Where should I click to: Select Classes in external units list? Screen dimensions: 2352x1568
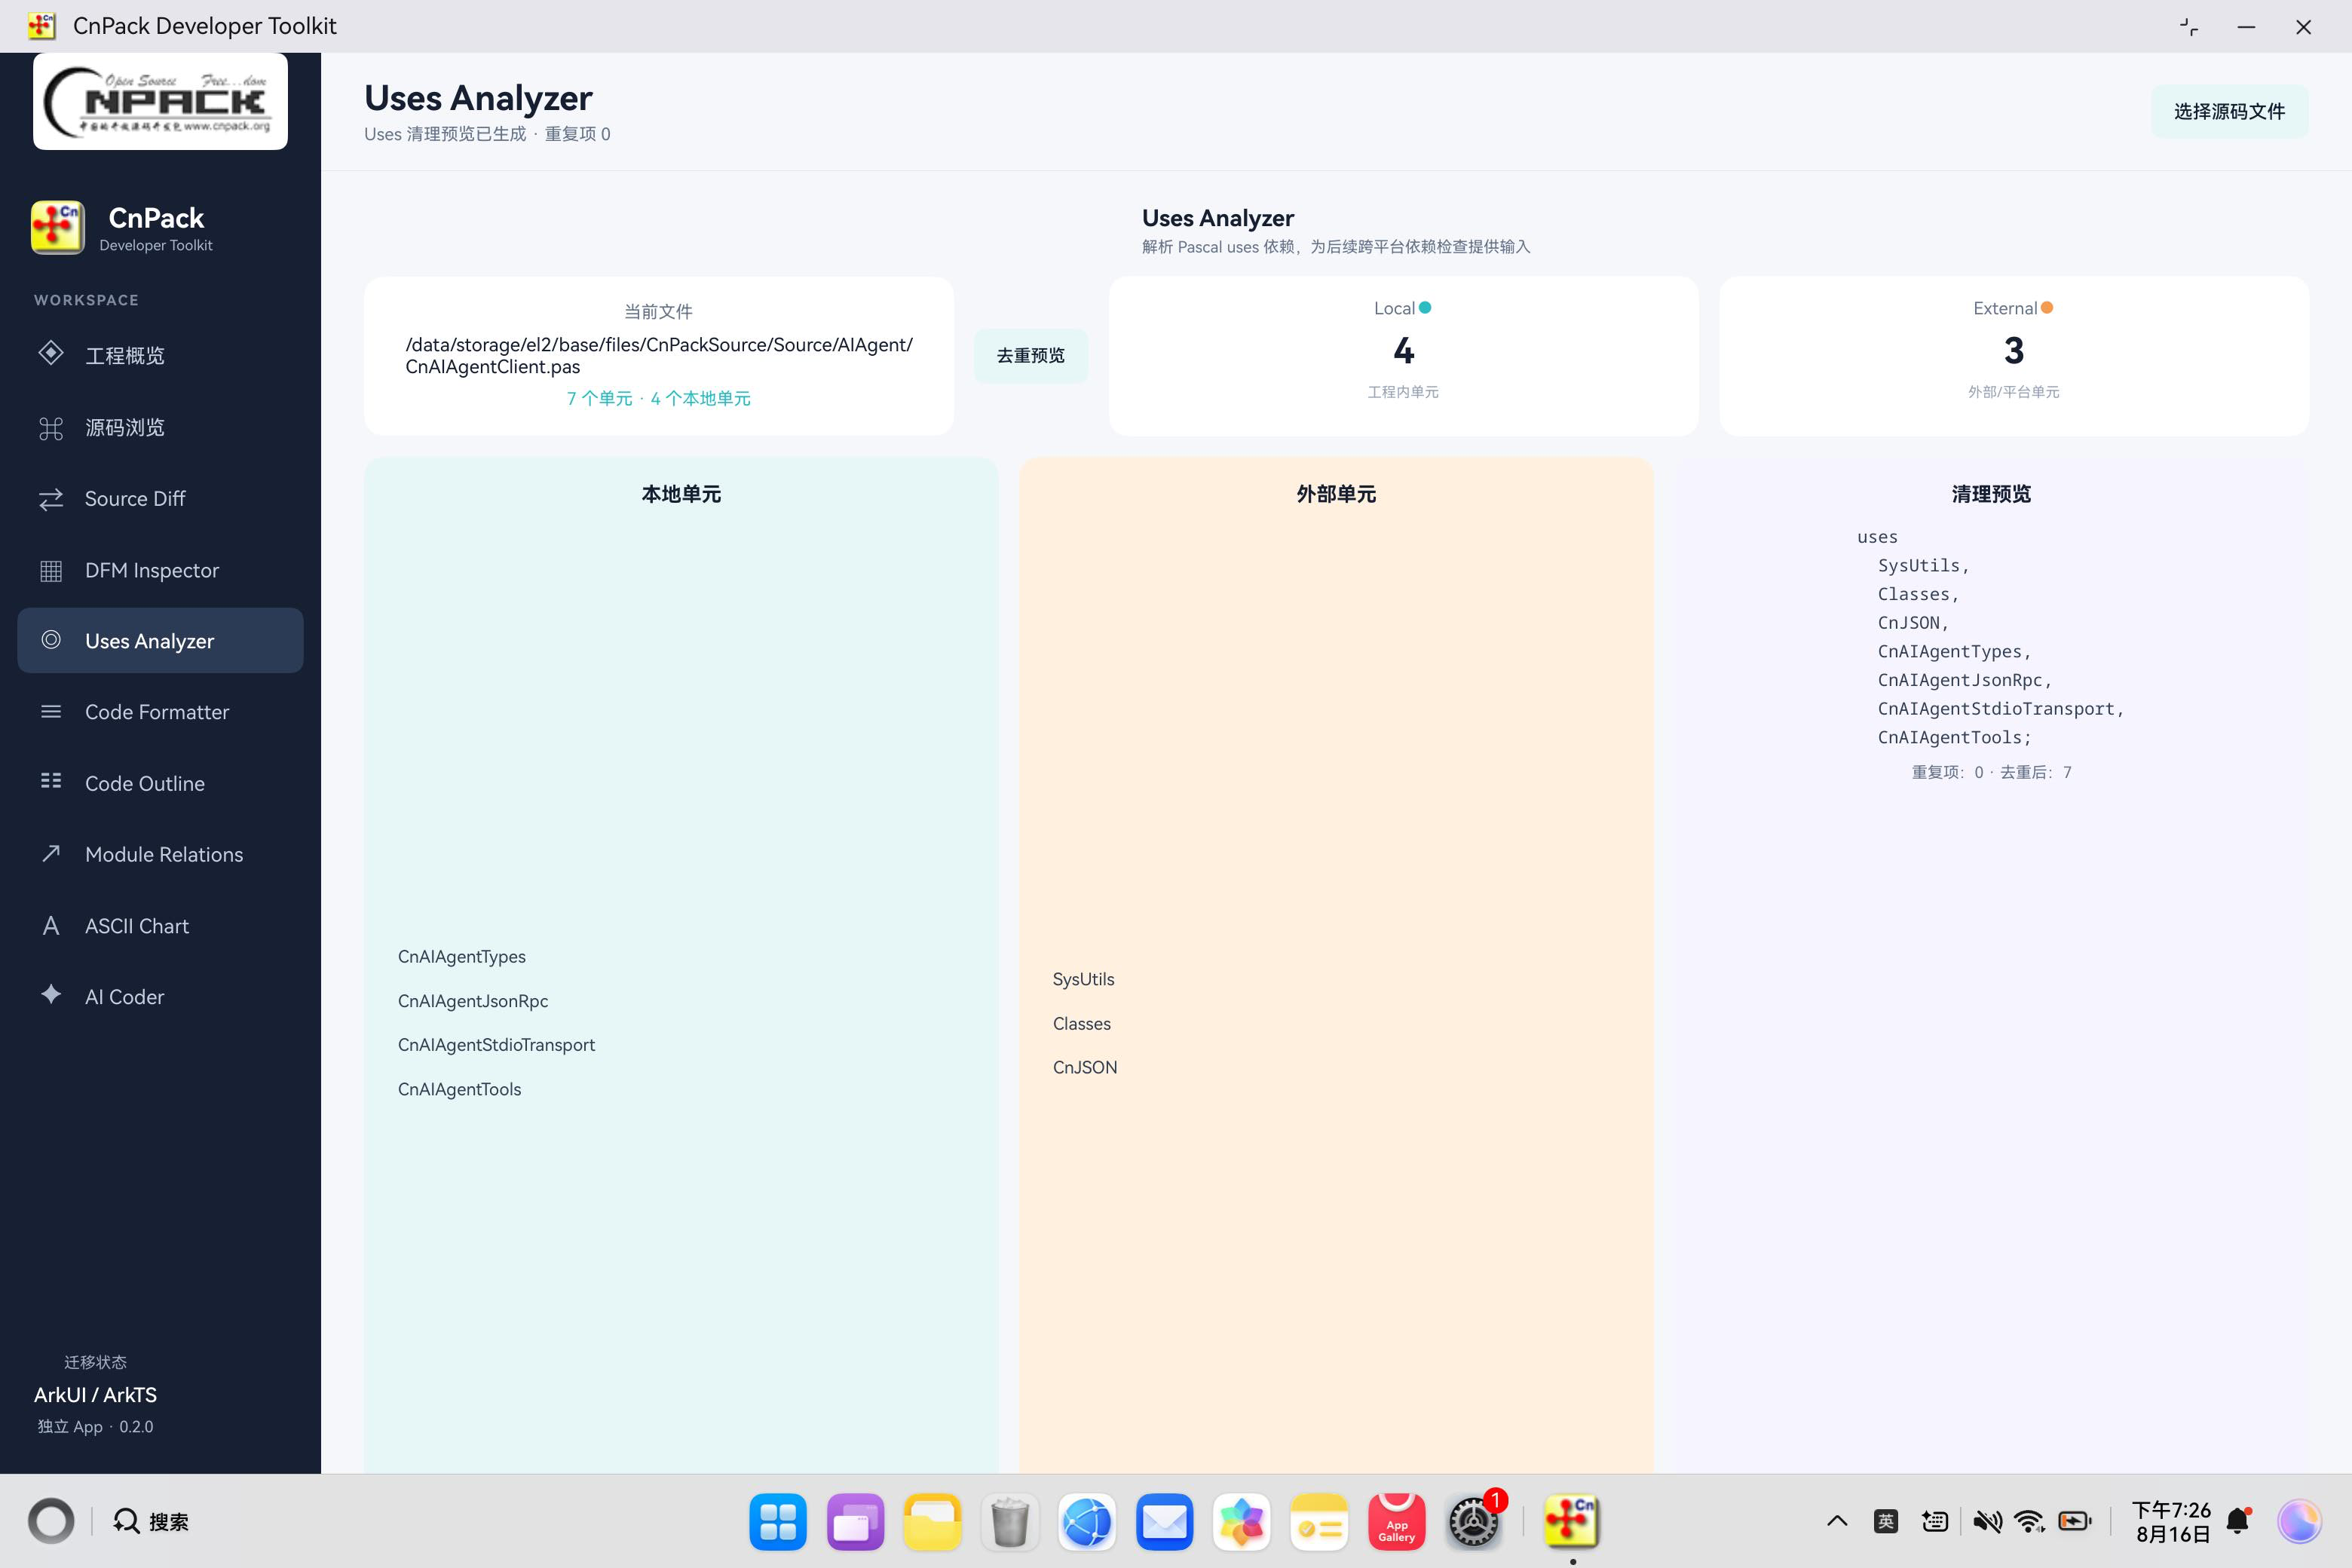coord(1081,1023)
